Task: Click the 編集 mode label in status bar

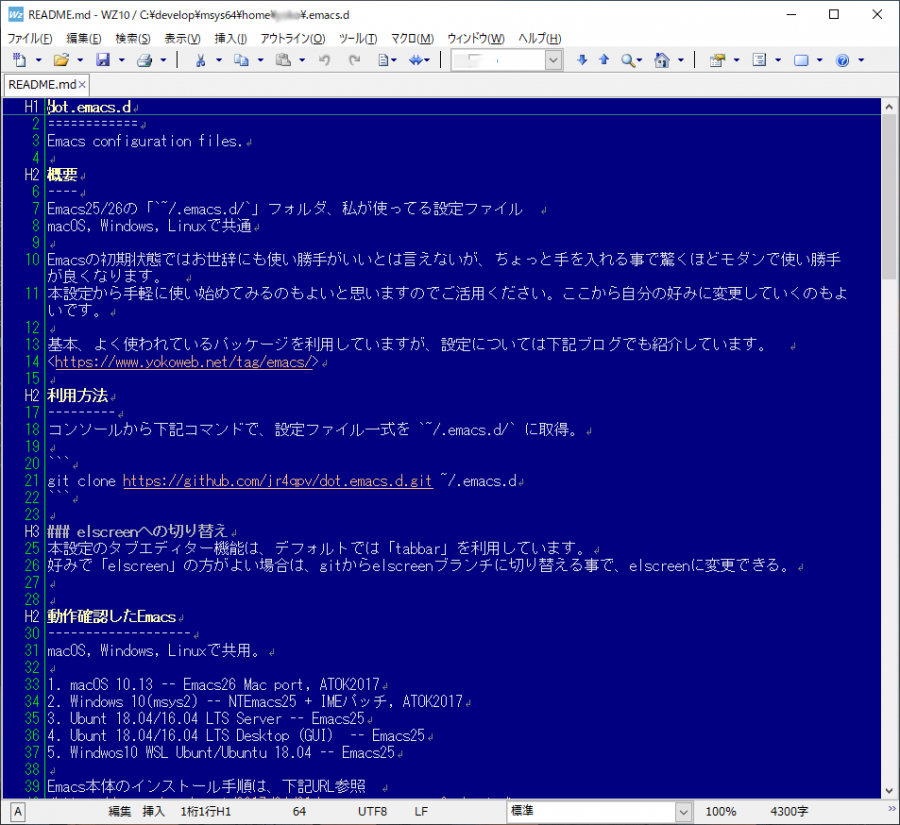Action: click(x=119, y=811)
